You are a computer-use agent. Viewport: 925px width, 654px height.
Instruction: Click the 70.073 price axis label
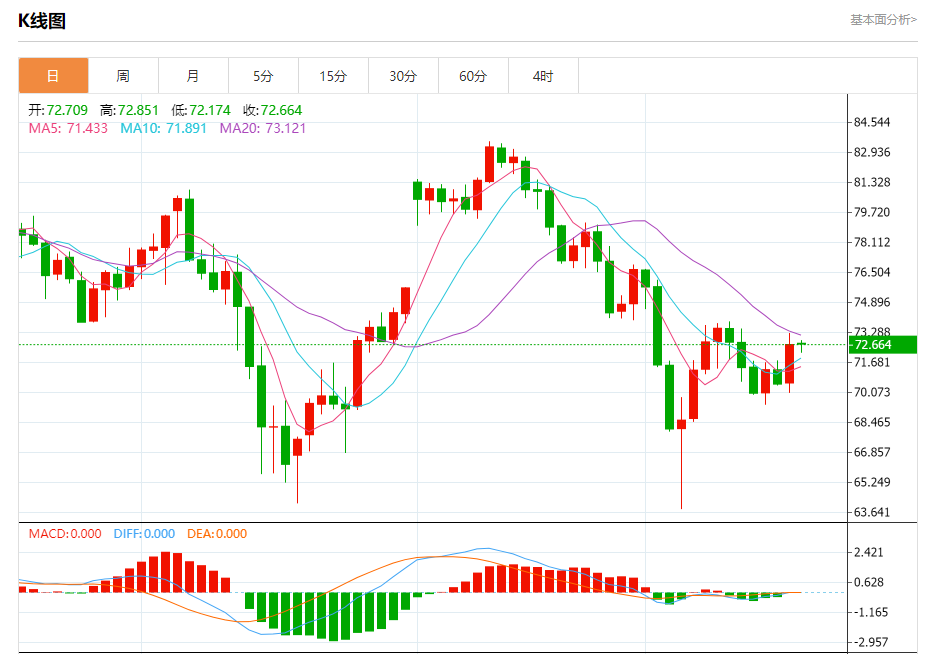[x=872, y=392]
